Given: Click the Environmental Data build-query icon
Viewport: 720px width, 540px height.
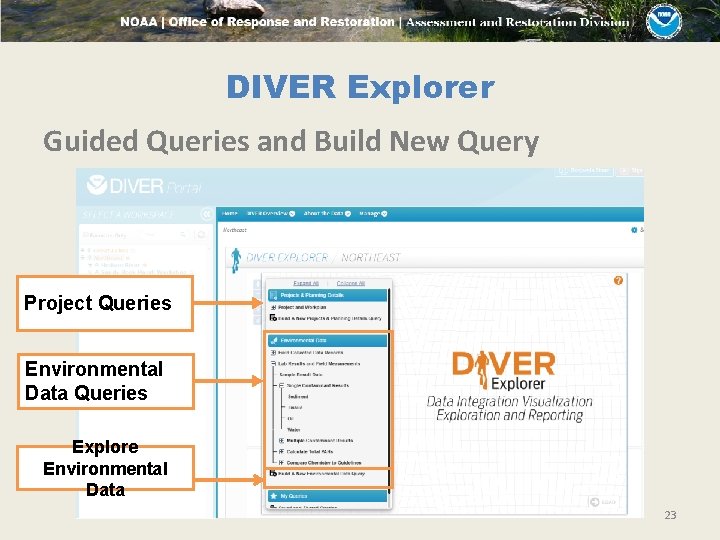Looking at the screenshot, I should click(273, 473).
